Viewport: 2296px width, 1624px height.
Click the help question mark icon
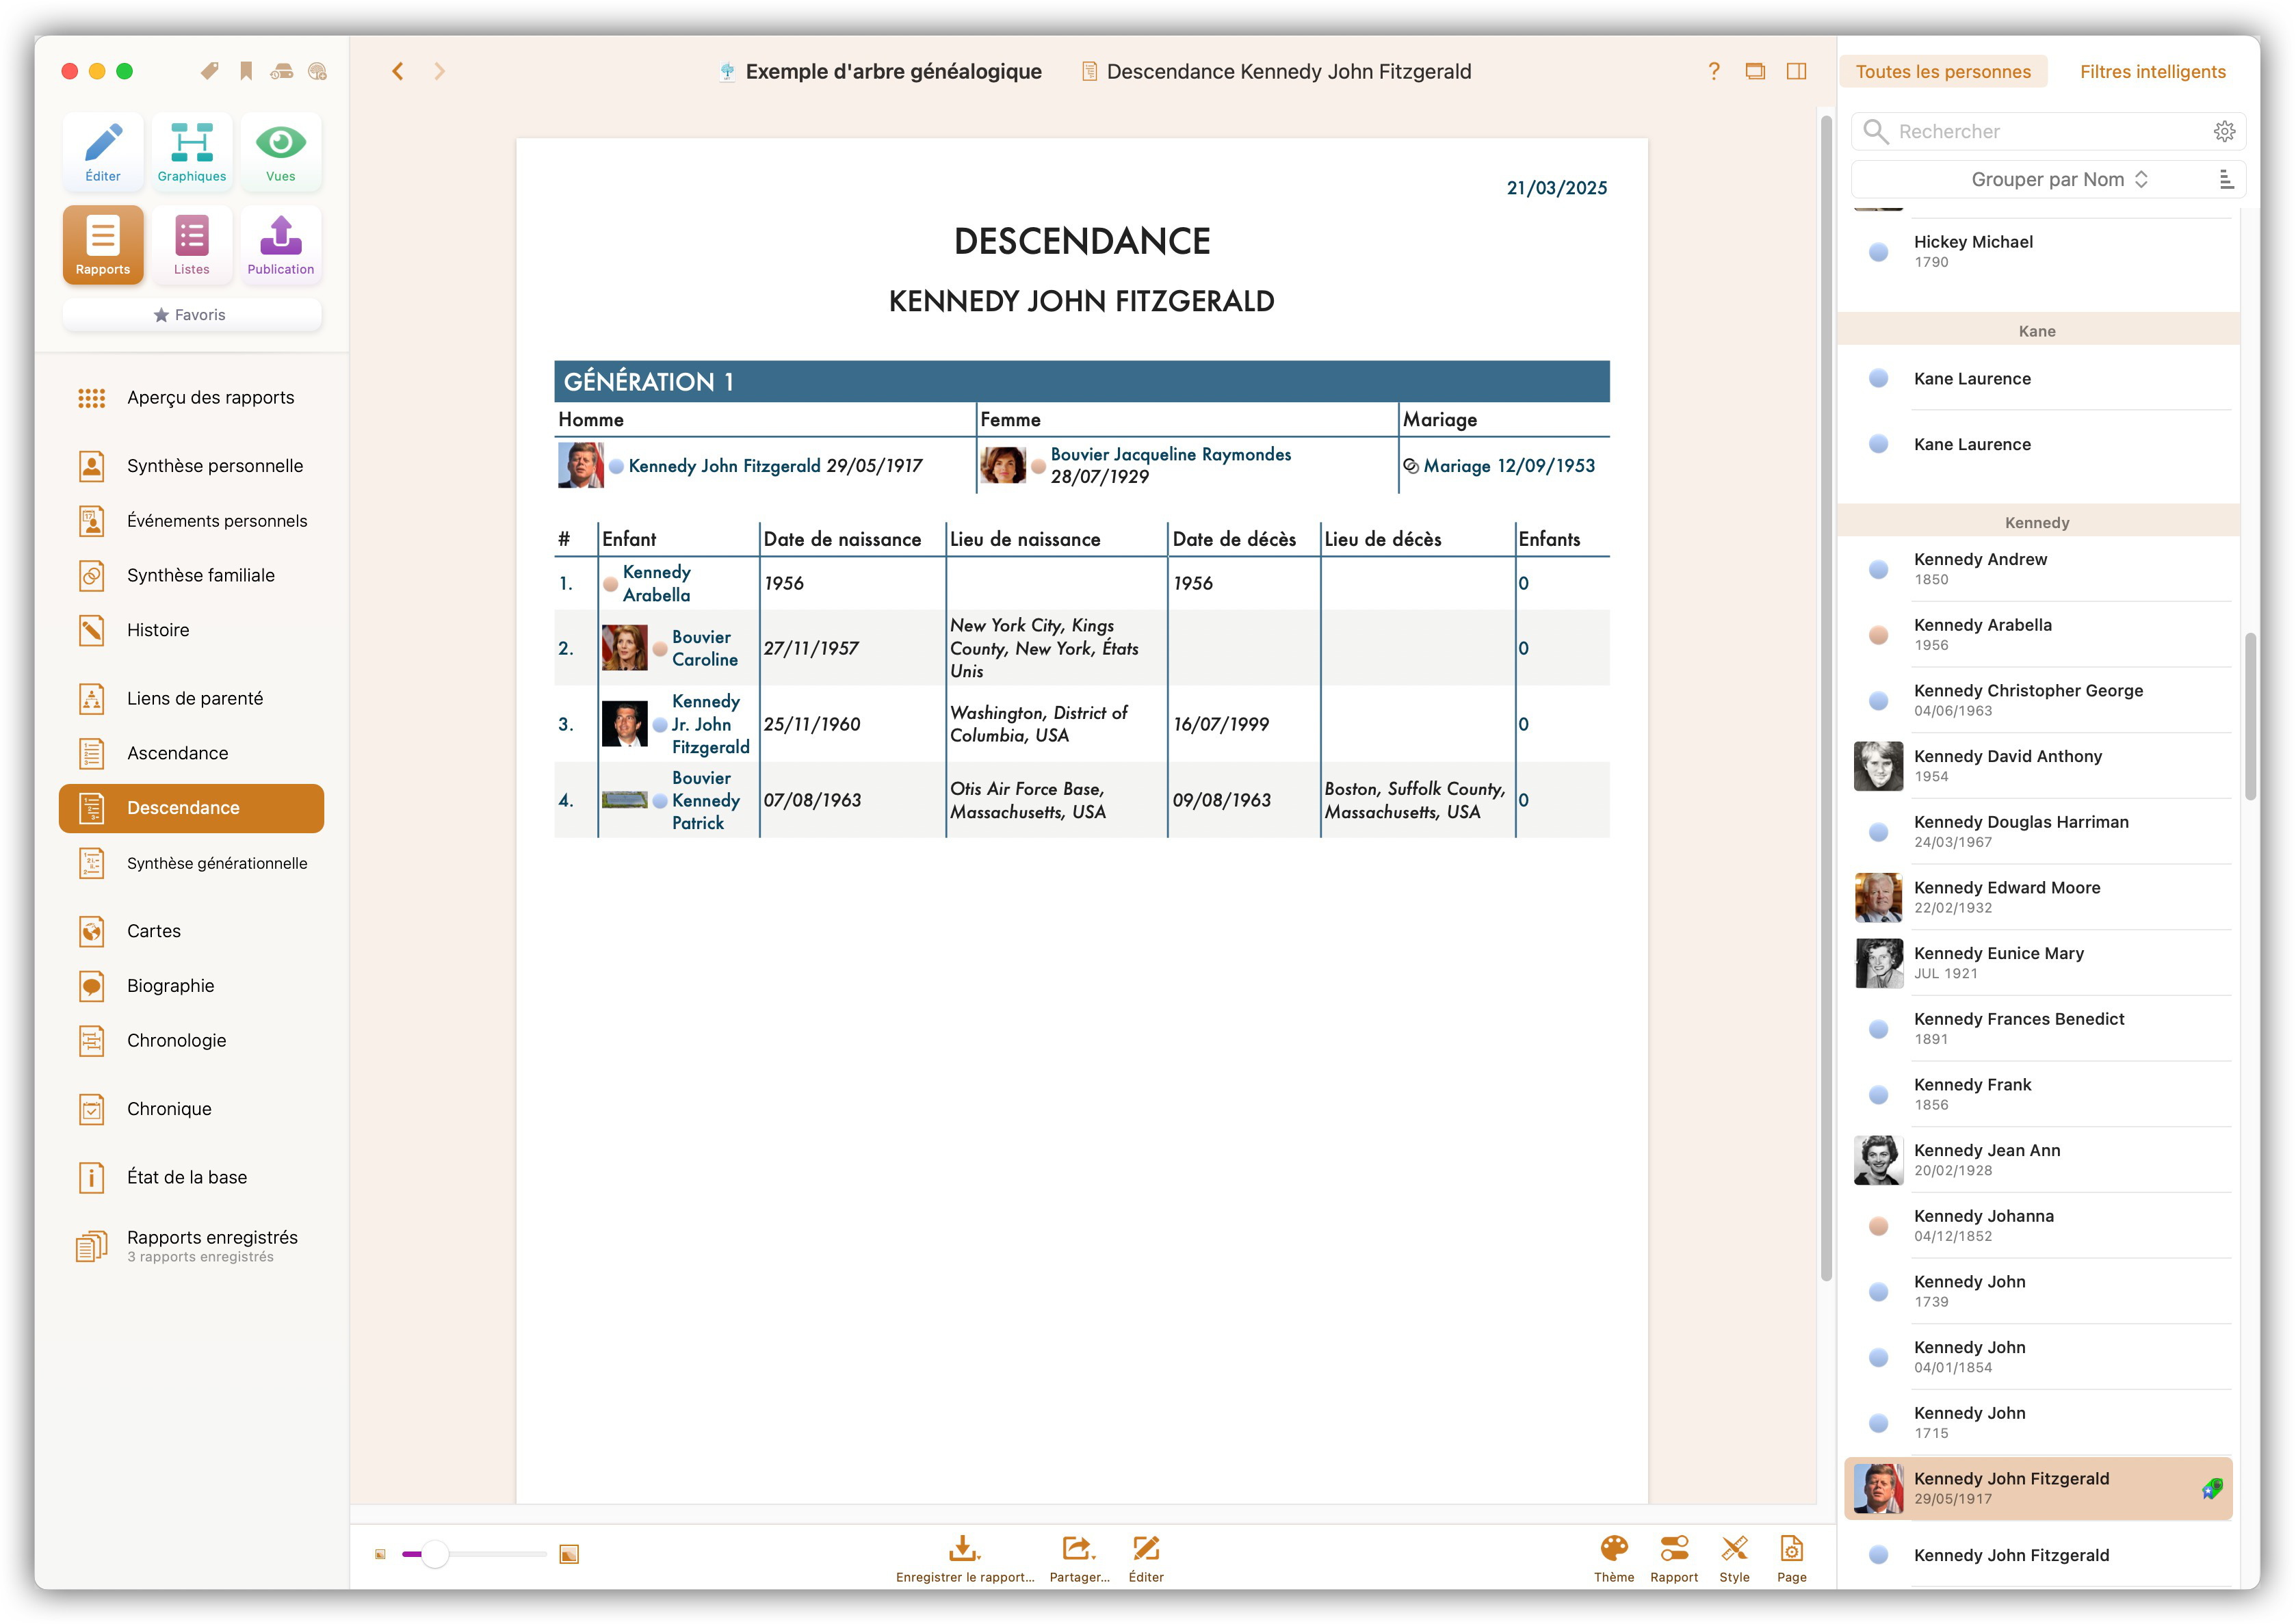coord(1713,71)
